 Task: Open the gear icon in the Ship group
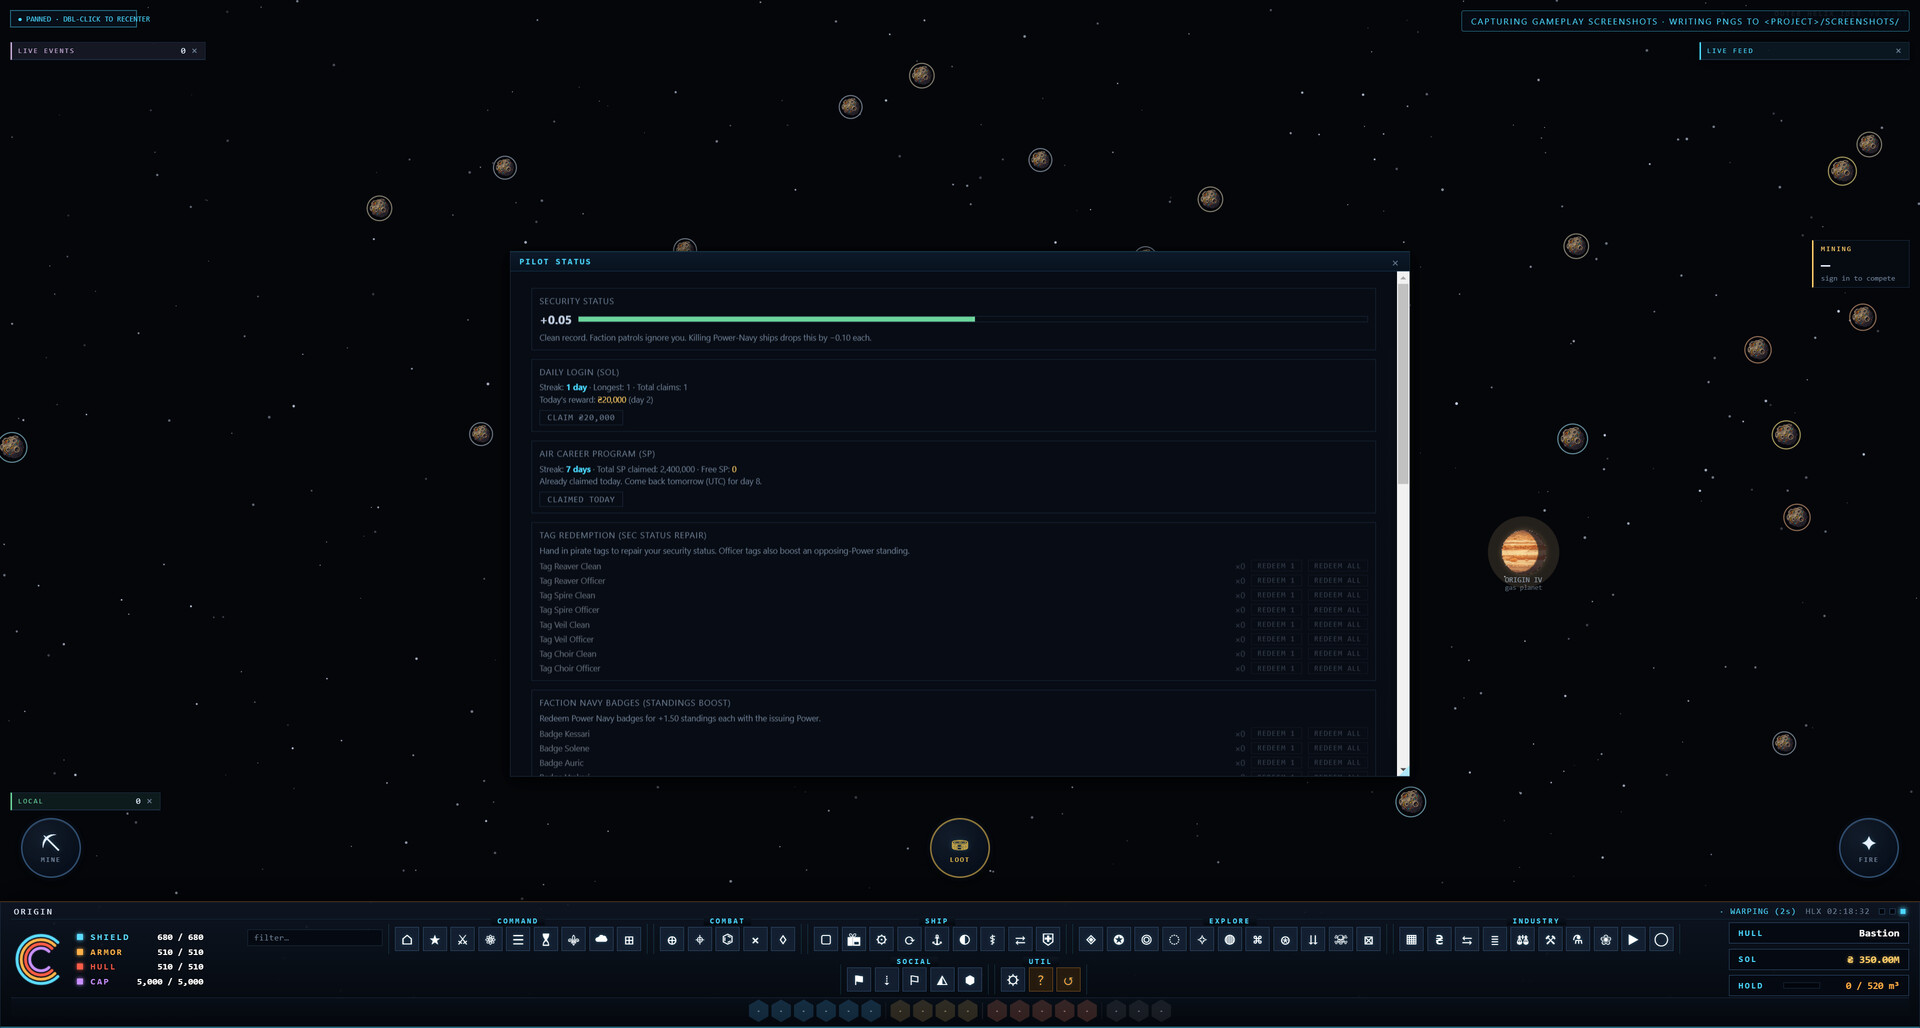tap(881, 940)
